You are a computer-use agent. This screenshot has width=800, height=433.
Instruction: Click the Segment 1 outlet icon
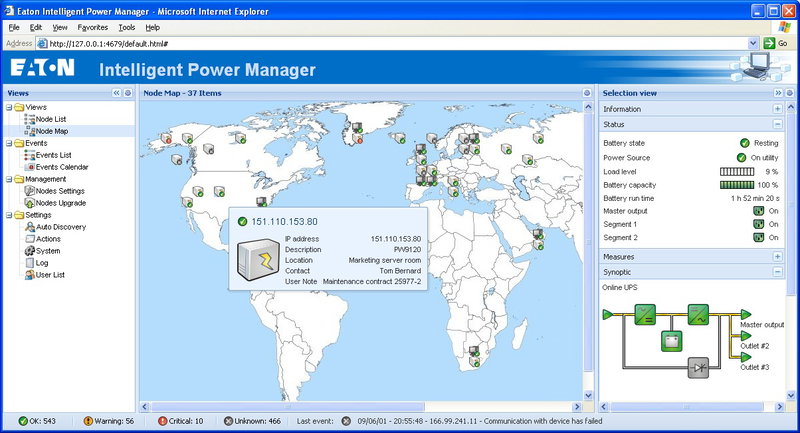(x=758, y=224)
